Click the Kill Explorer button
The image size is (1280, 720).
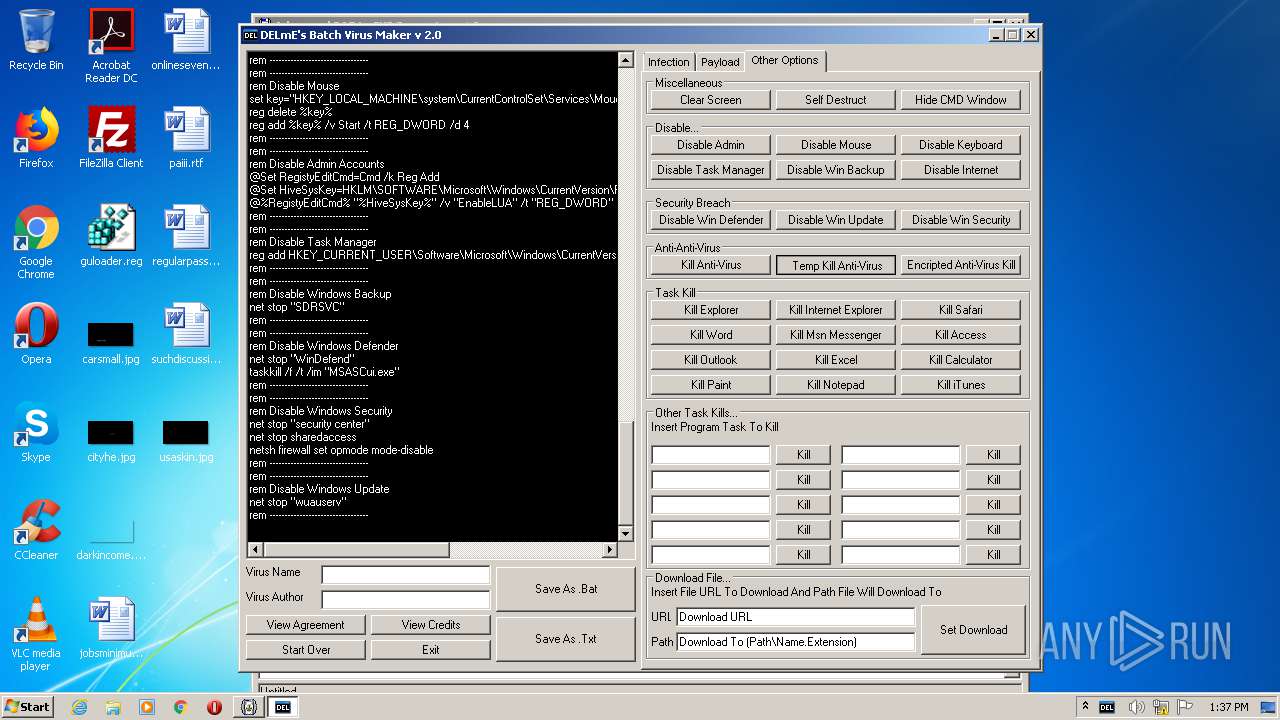click(x=710, y=310)
